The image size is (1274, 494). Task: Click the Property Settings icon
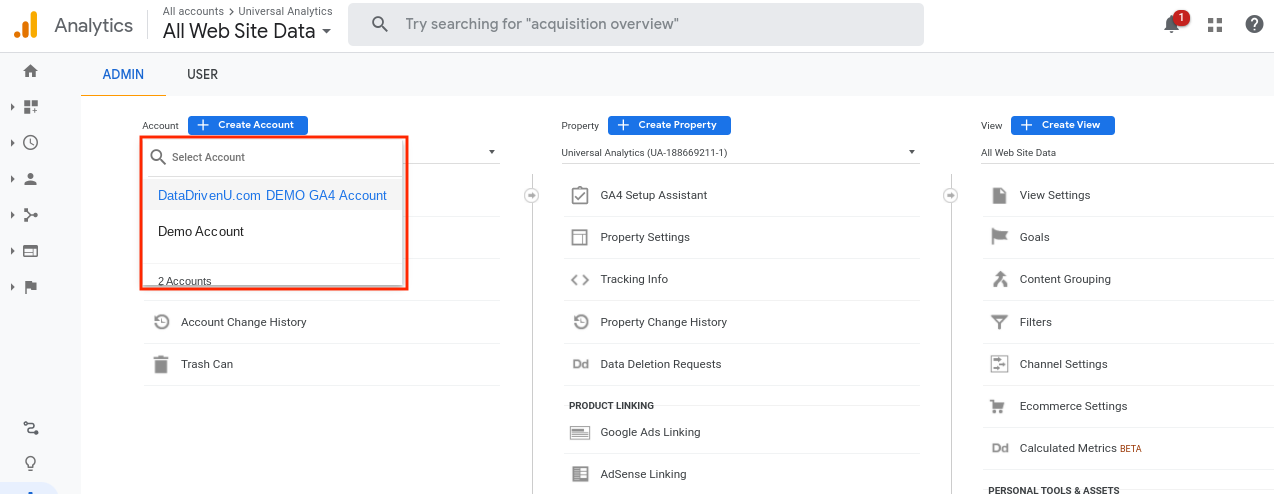pyautogui.click(x=580, y=237)
